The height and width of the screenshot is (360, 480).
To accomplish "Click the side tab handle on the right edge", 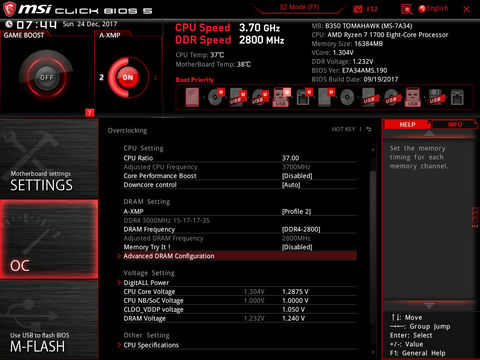I will coord(475,217).
